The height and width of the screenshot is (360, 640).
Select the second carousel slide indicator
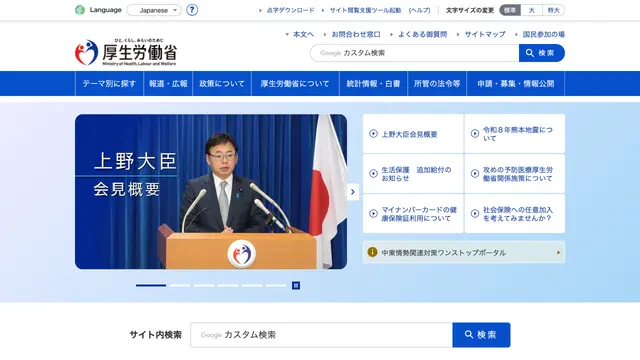(180, 285)
